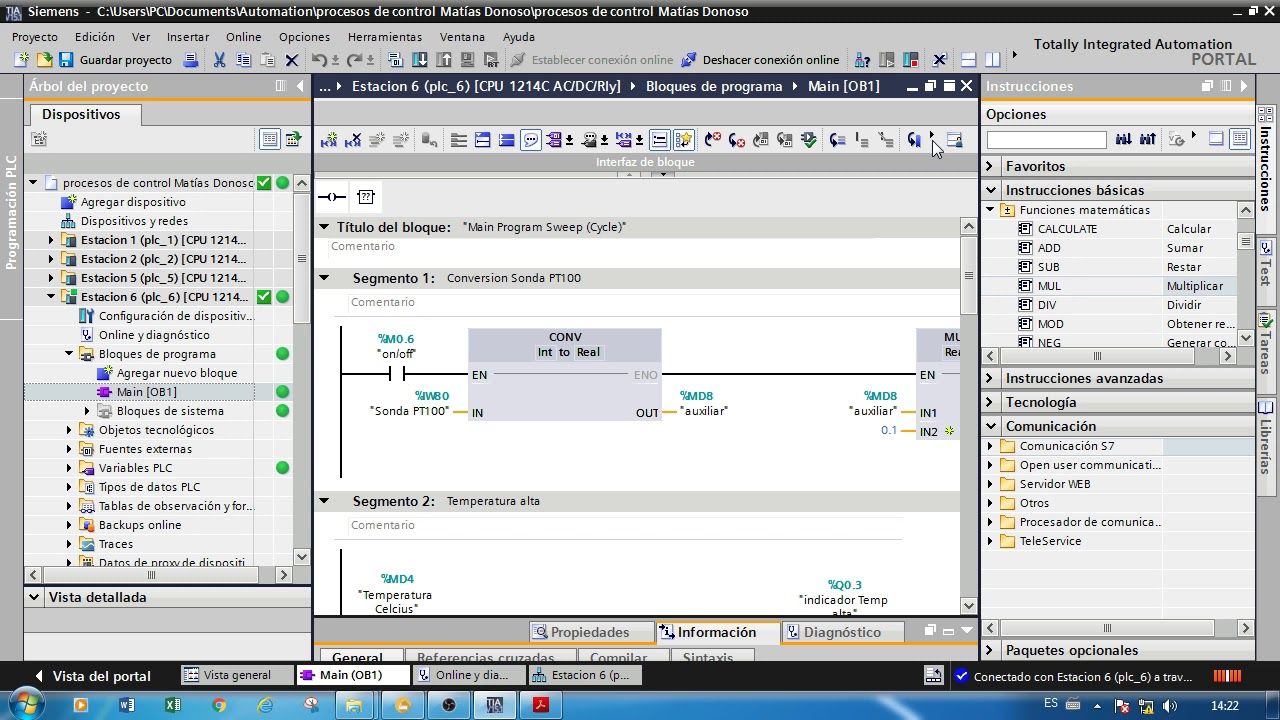Image resolution: width=1280 pixels, height=720 pixels.
Task: Click the insert network icon in editor toolbar
Action: pyautogui.click(x=329, y=140)
